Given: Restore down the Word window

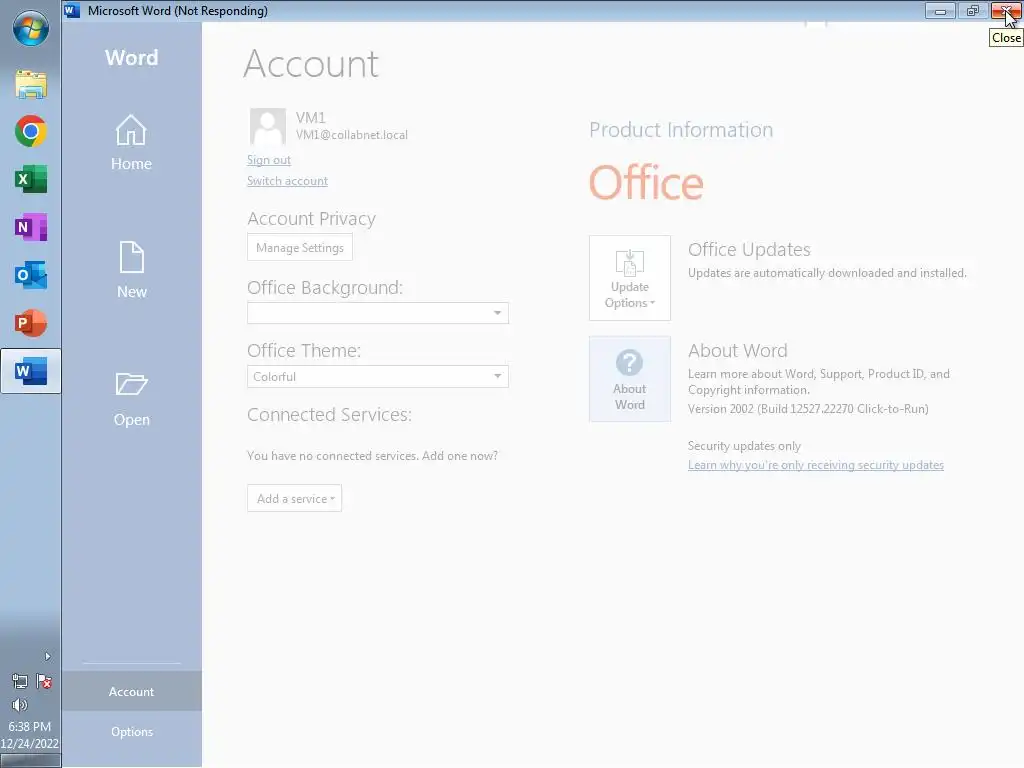Looking at the screenshot, I should click(x=972, y=10).
